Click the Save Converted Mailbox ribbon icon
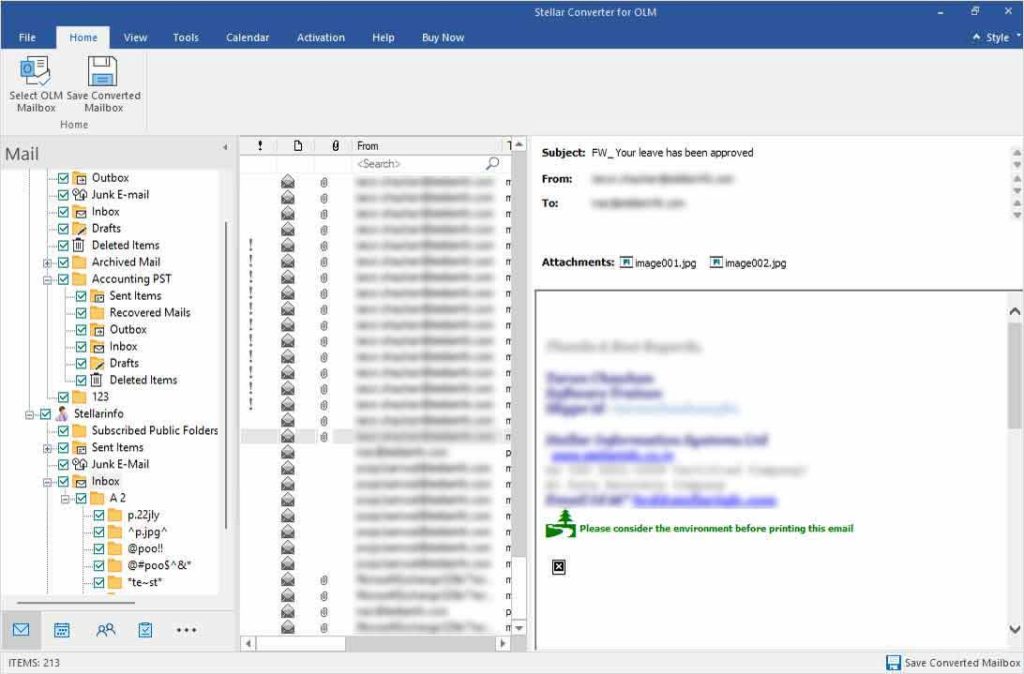The image size is (1024, 674). tap(103, 71)
